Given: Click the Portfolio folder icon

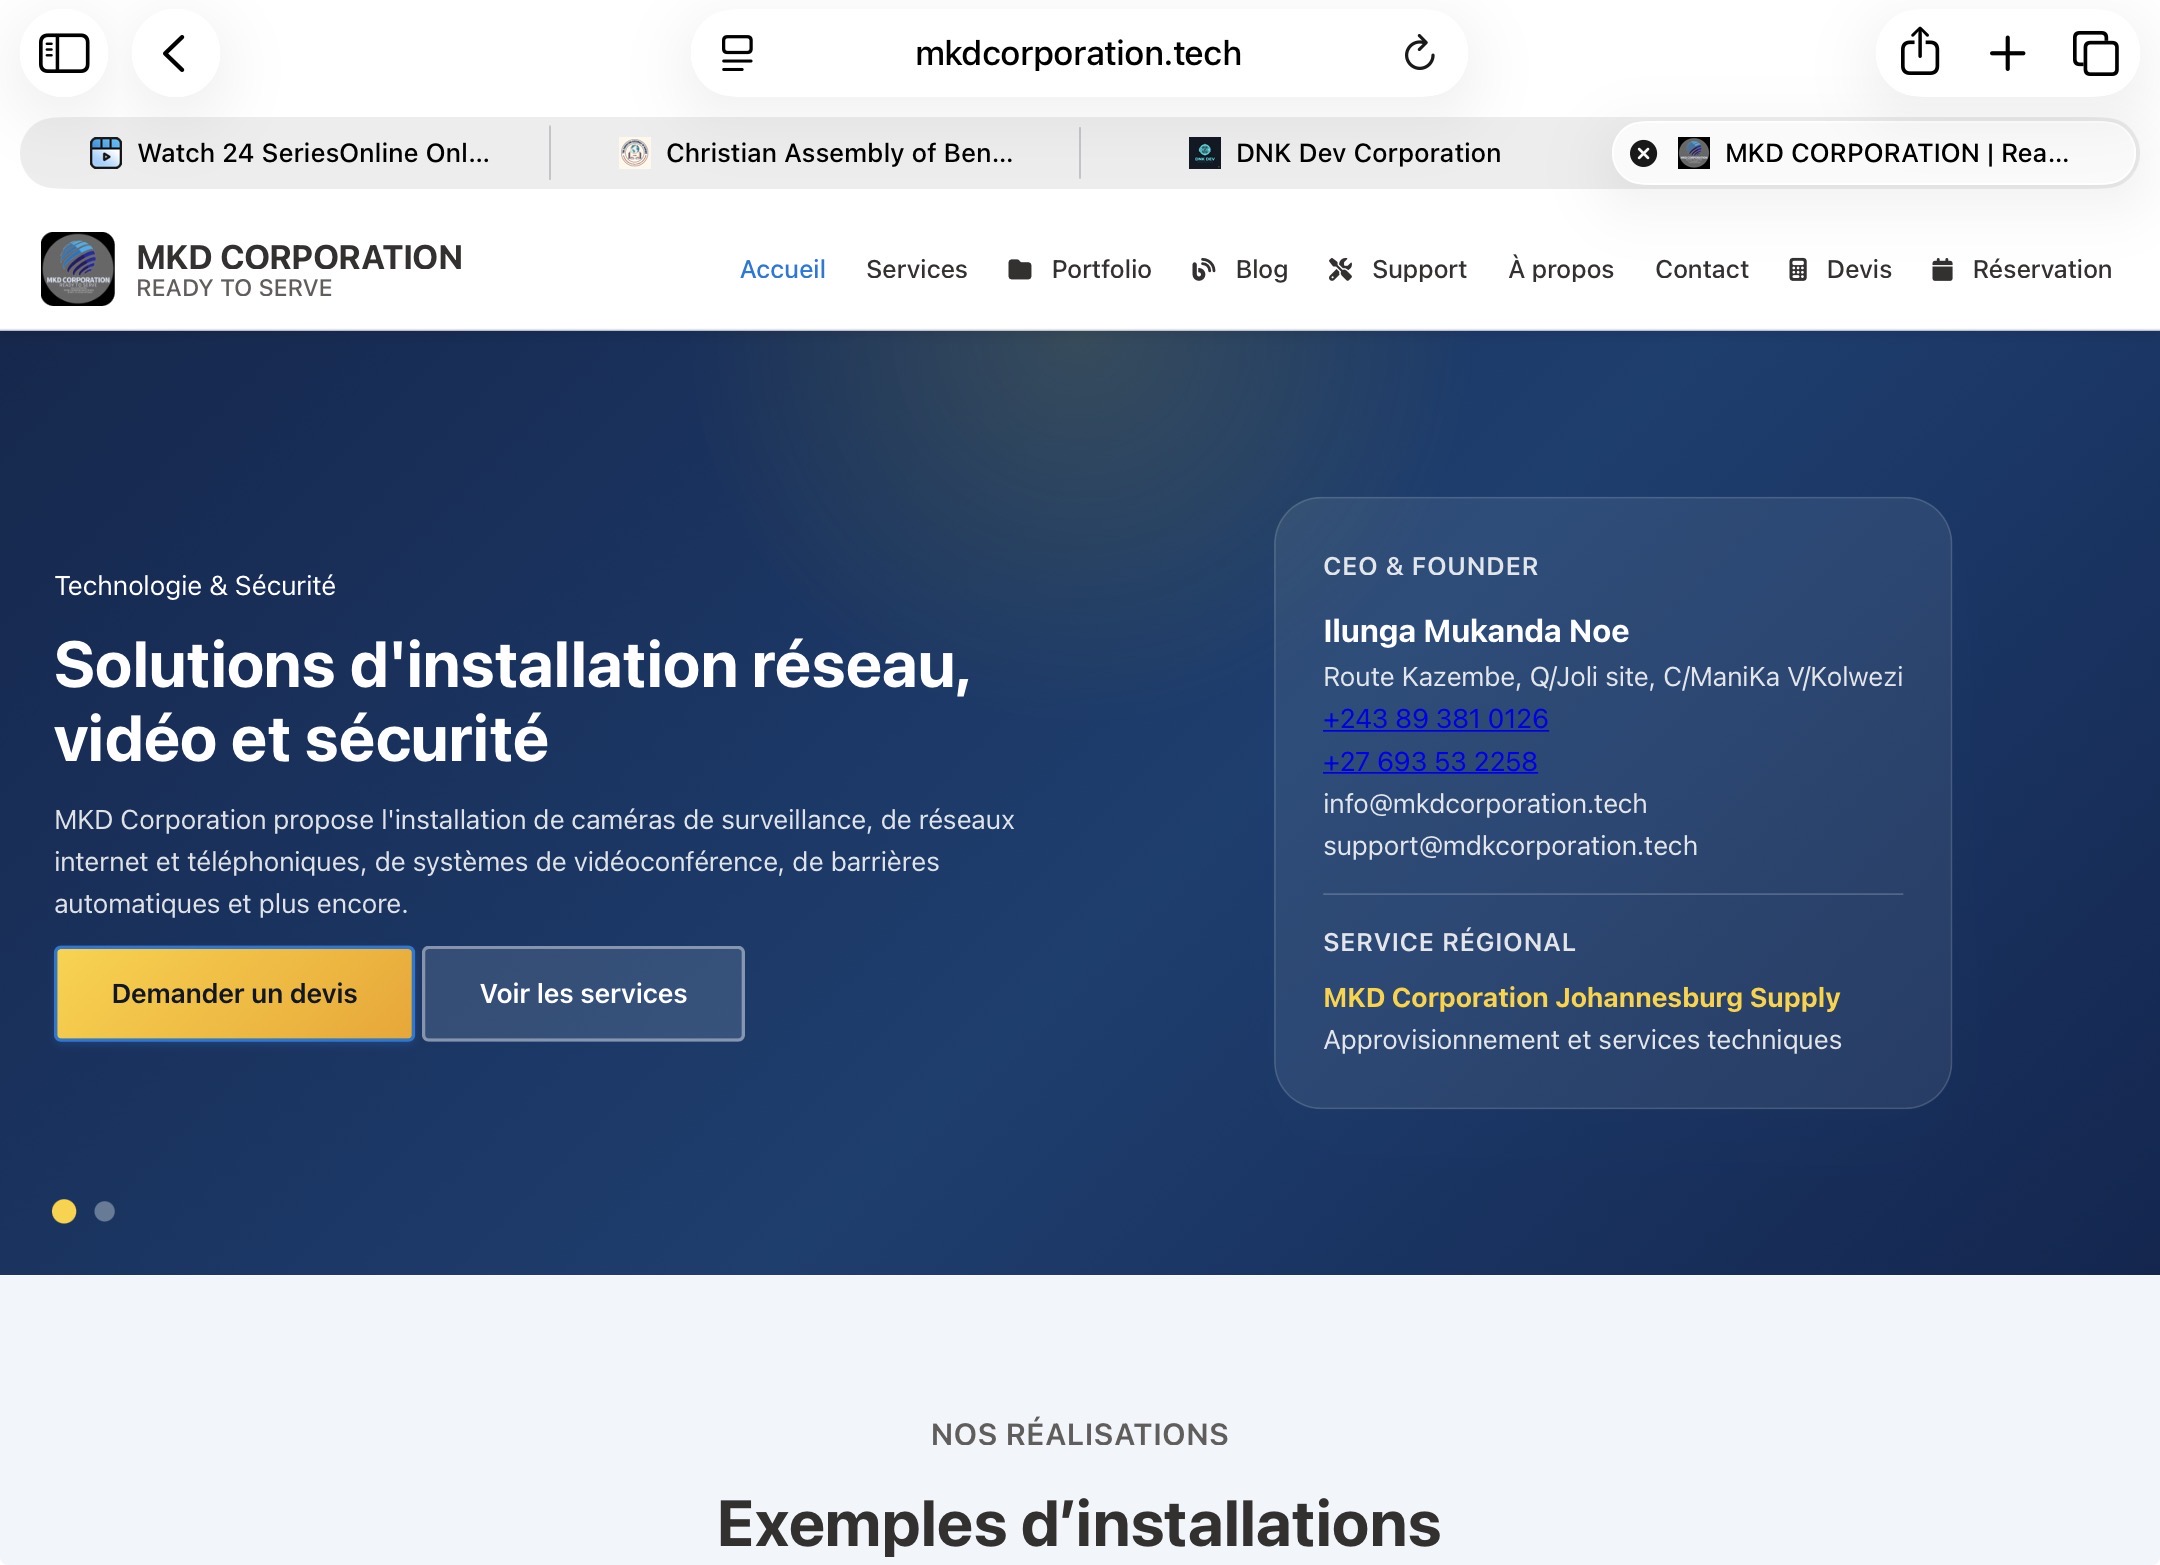Looking at the screenshot, I should pyautogui.click(x=1019, y=269).
